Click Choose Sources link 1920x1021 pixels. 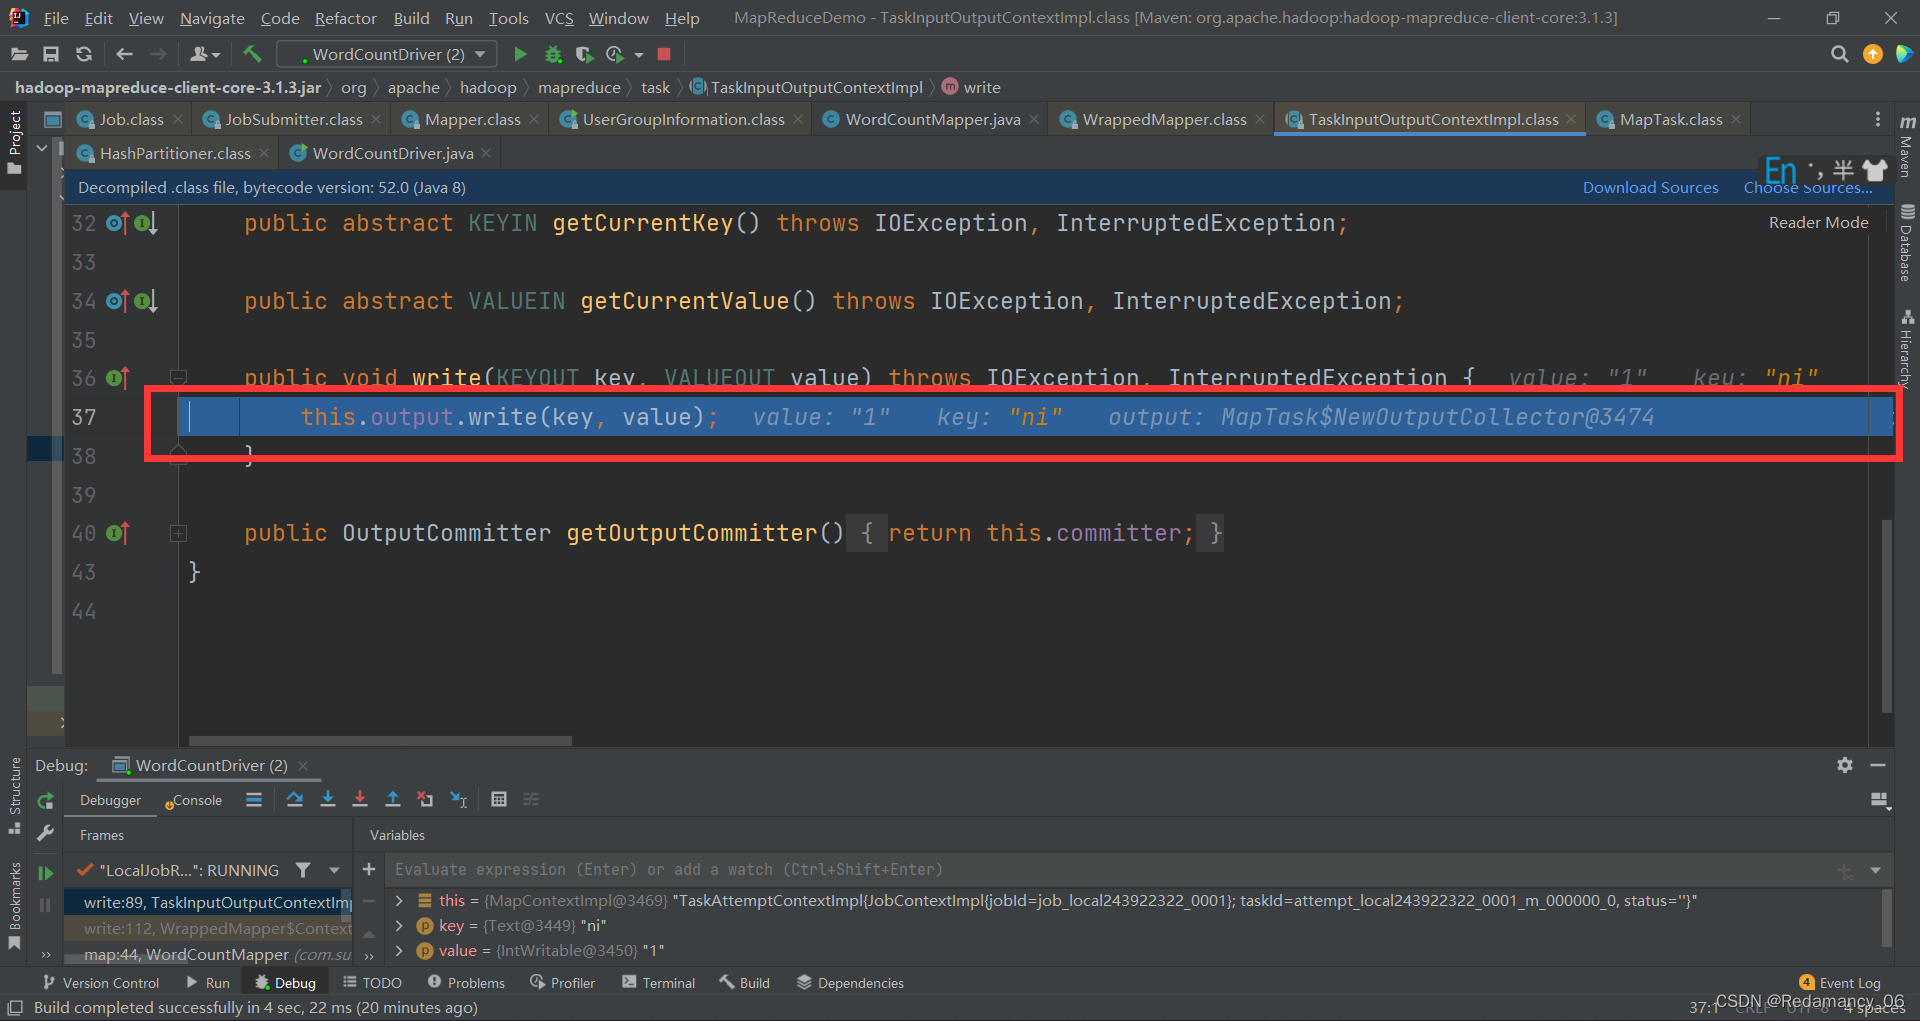click(1808, 188)
